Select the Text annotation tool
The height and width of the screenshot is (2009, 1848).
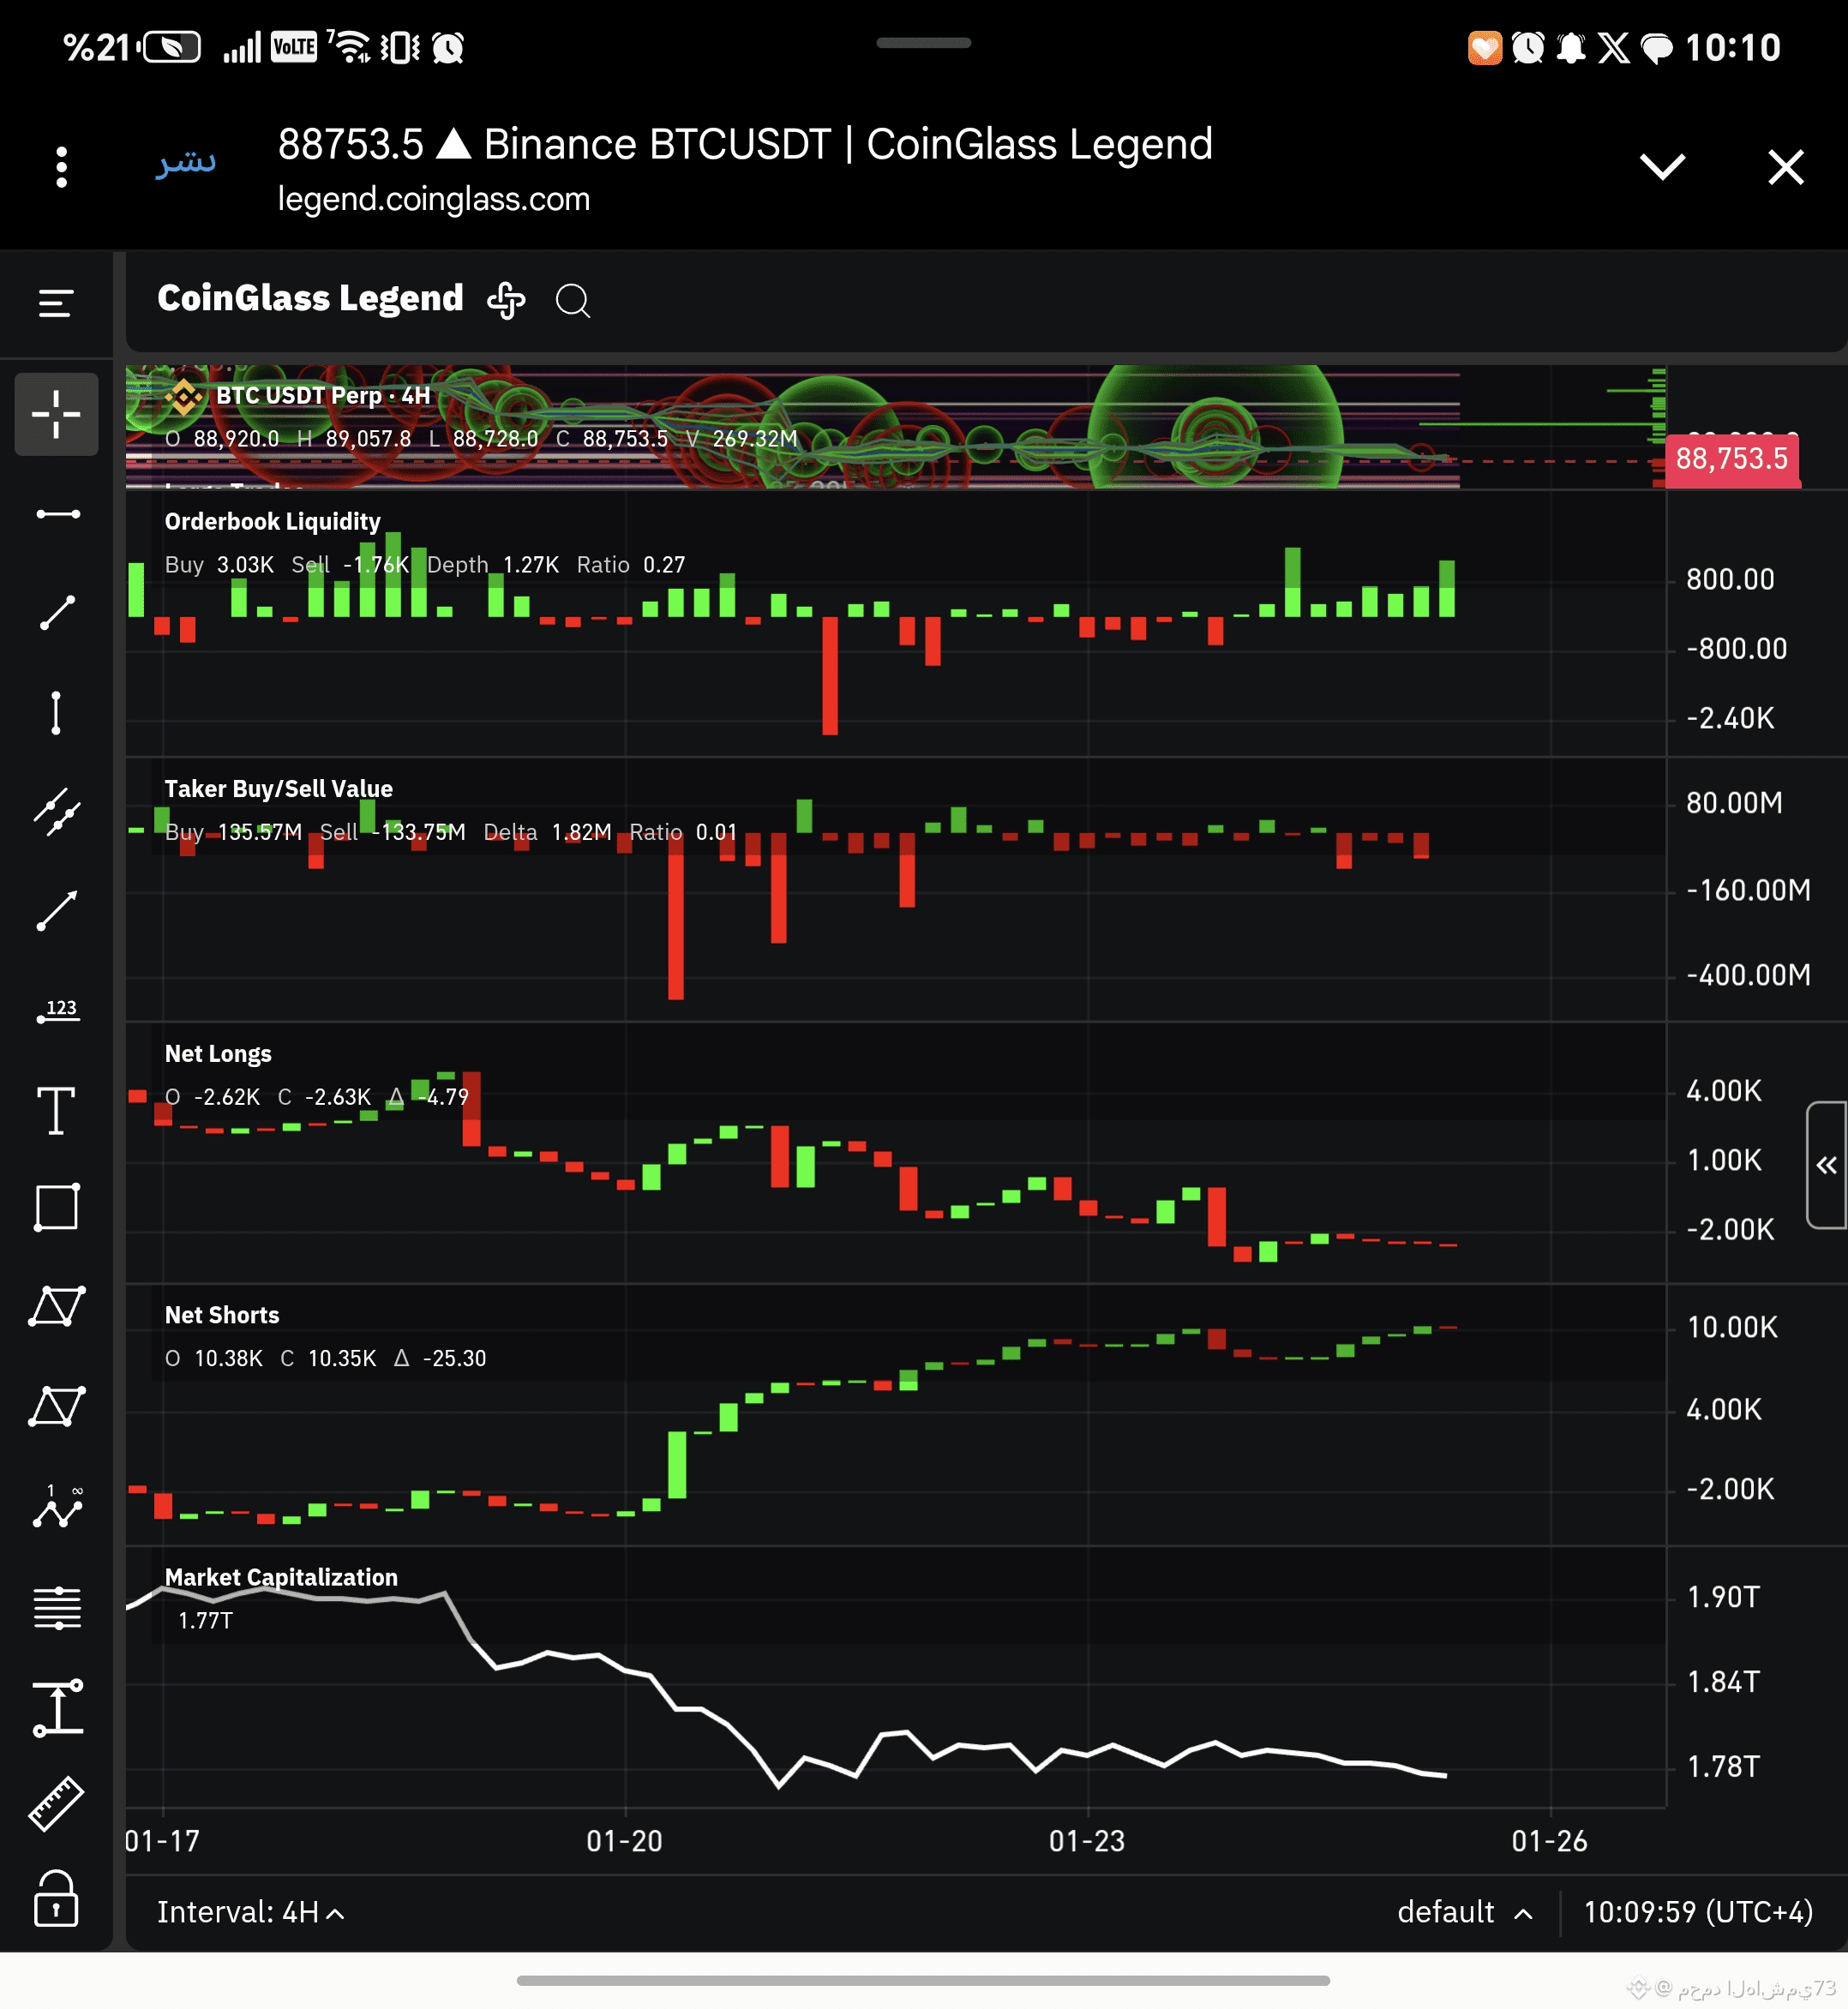pyautogui.click(x=56, y=1110)
